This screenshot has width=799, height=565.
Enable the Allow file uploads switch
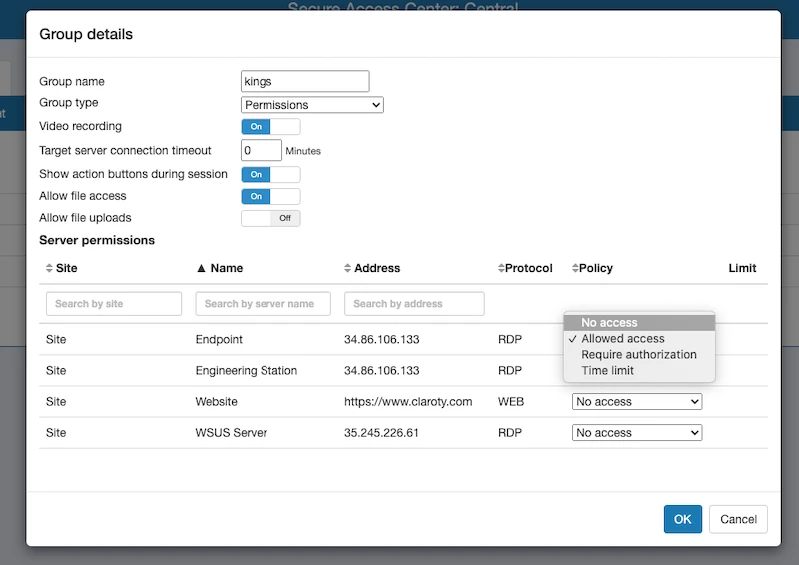pyautogui.click(x=270, y=218)
